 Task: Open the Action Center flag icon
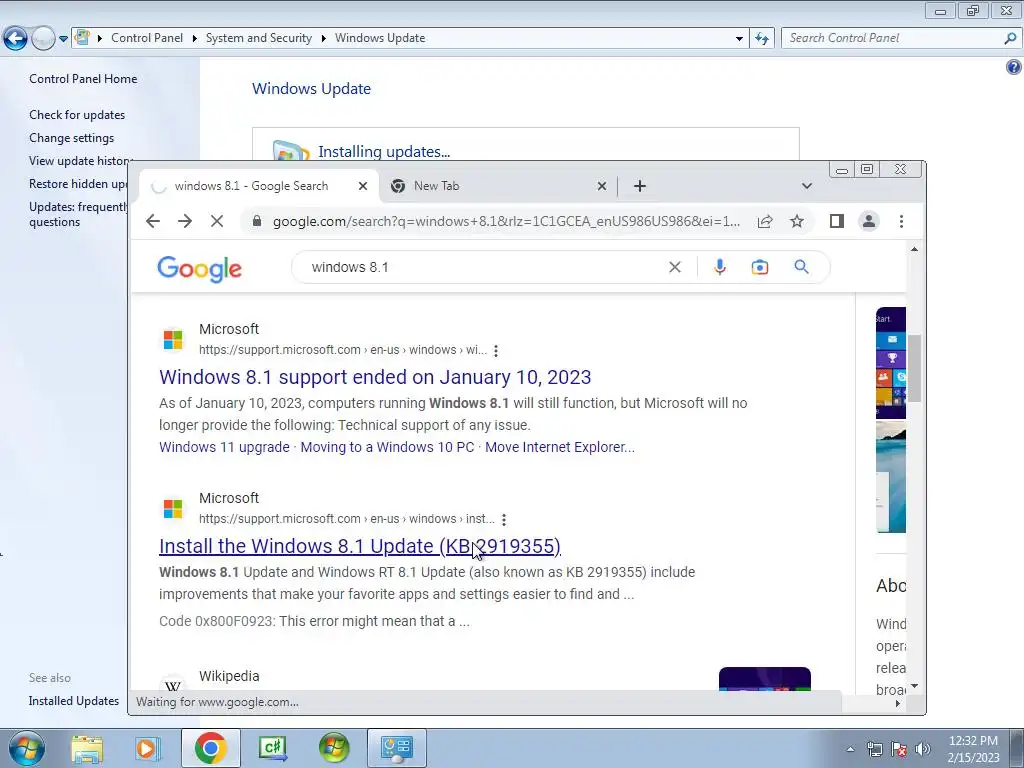pyautogui.click(x=899, y=749)
